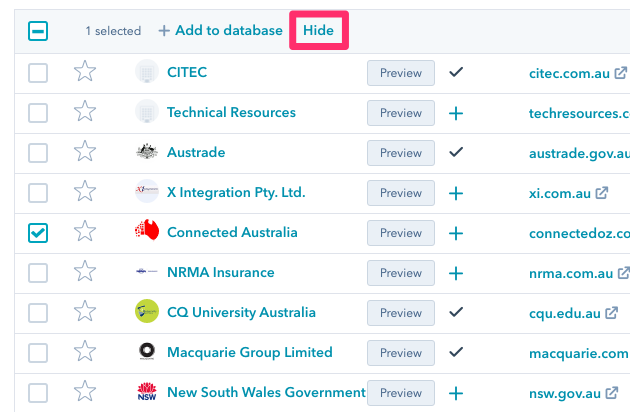Image resolution: width=630 pixels, height=412 pixels.
Task: Open Preview for NRMA Insurance
Action: [x=400, y=273]
